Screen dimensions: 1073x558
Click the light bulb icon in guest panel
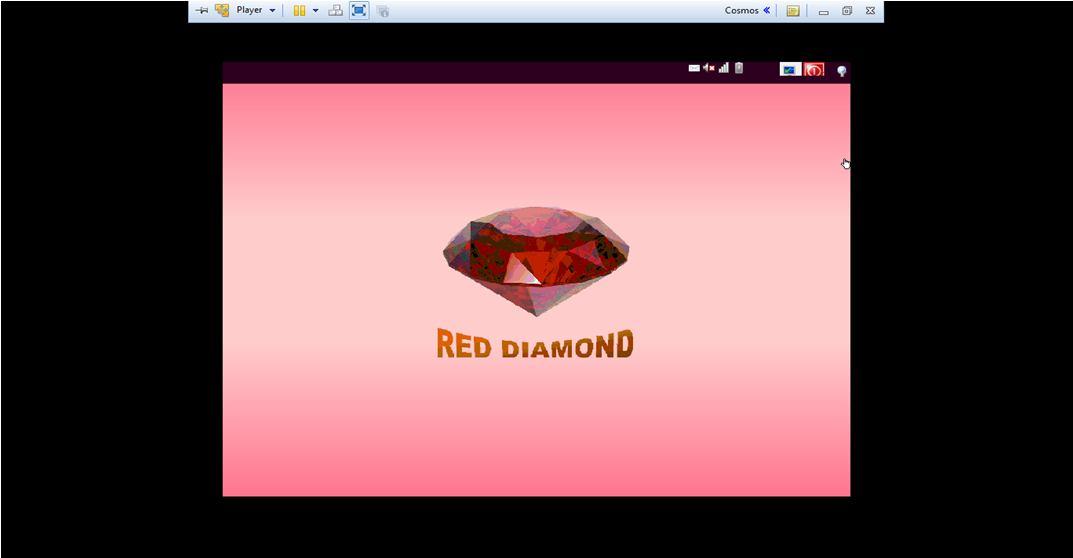[x=842, y=71]
